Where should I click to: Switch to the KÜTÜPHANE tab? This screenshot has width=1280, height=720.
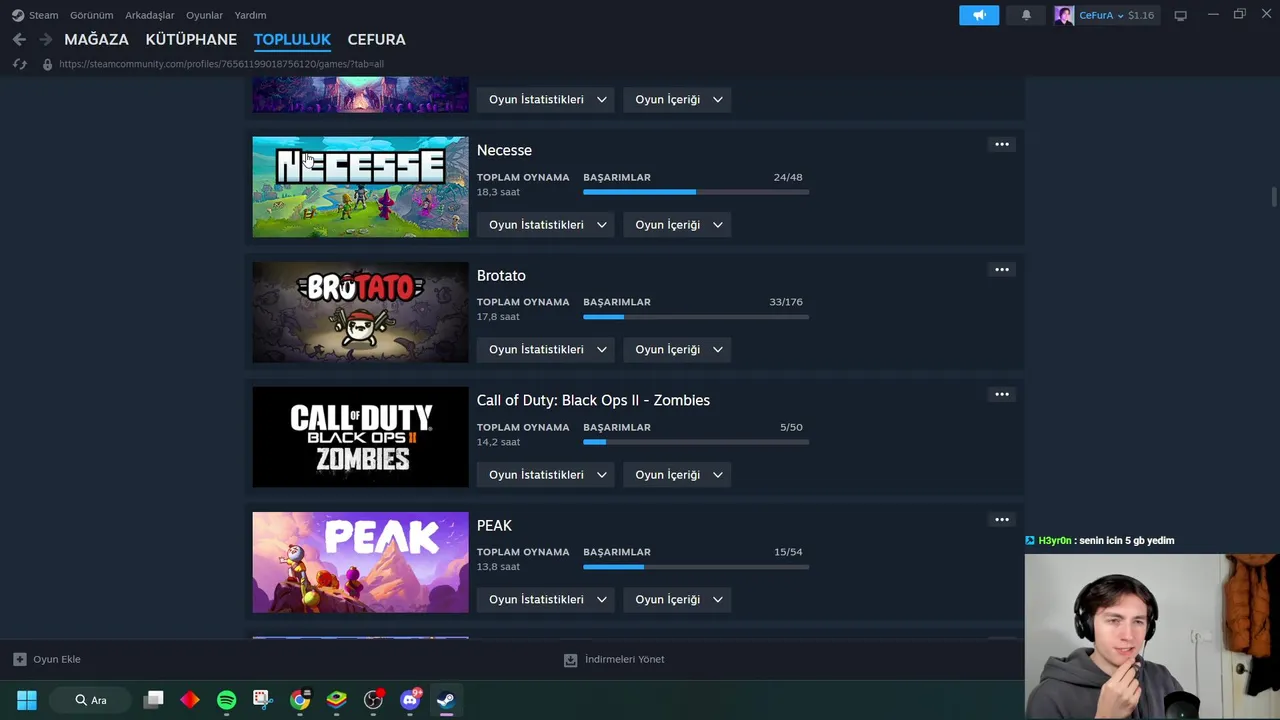click(x=191, y=40)
